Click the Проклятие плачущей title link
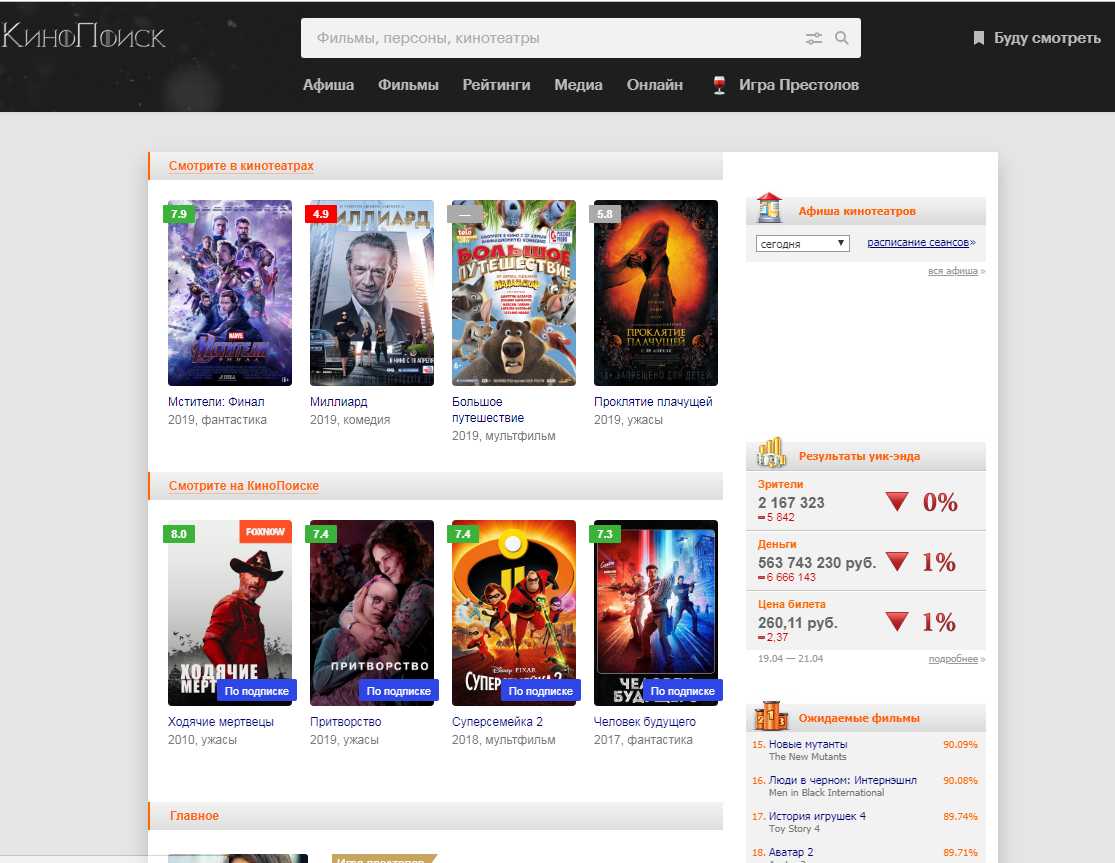The height and width of the screenshot is (863, 1115). [653, 402]
